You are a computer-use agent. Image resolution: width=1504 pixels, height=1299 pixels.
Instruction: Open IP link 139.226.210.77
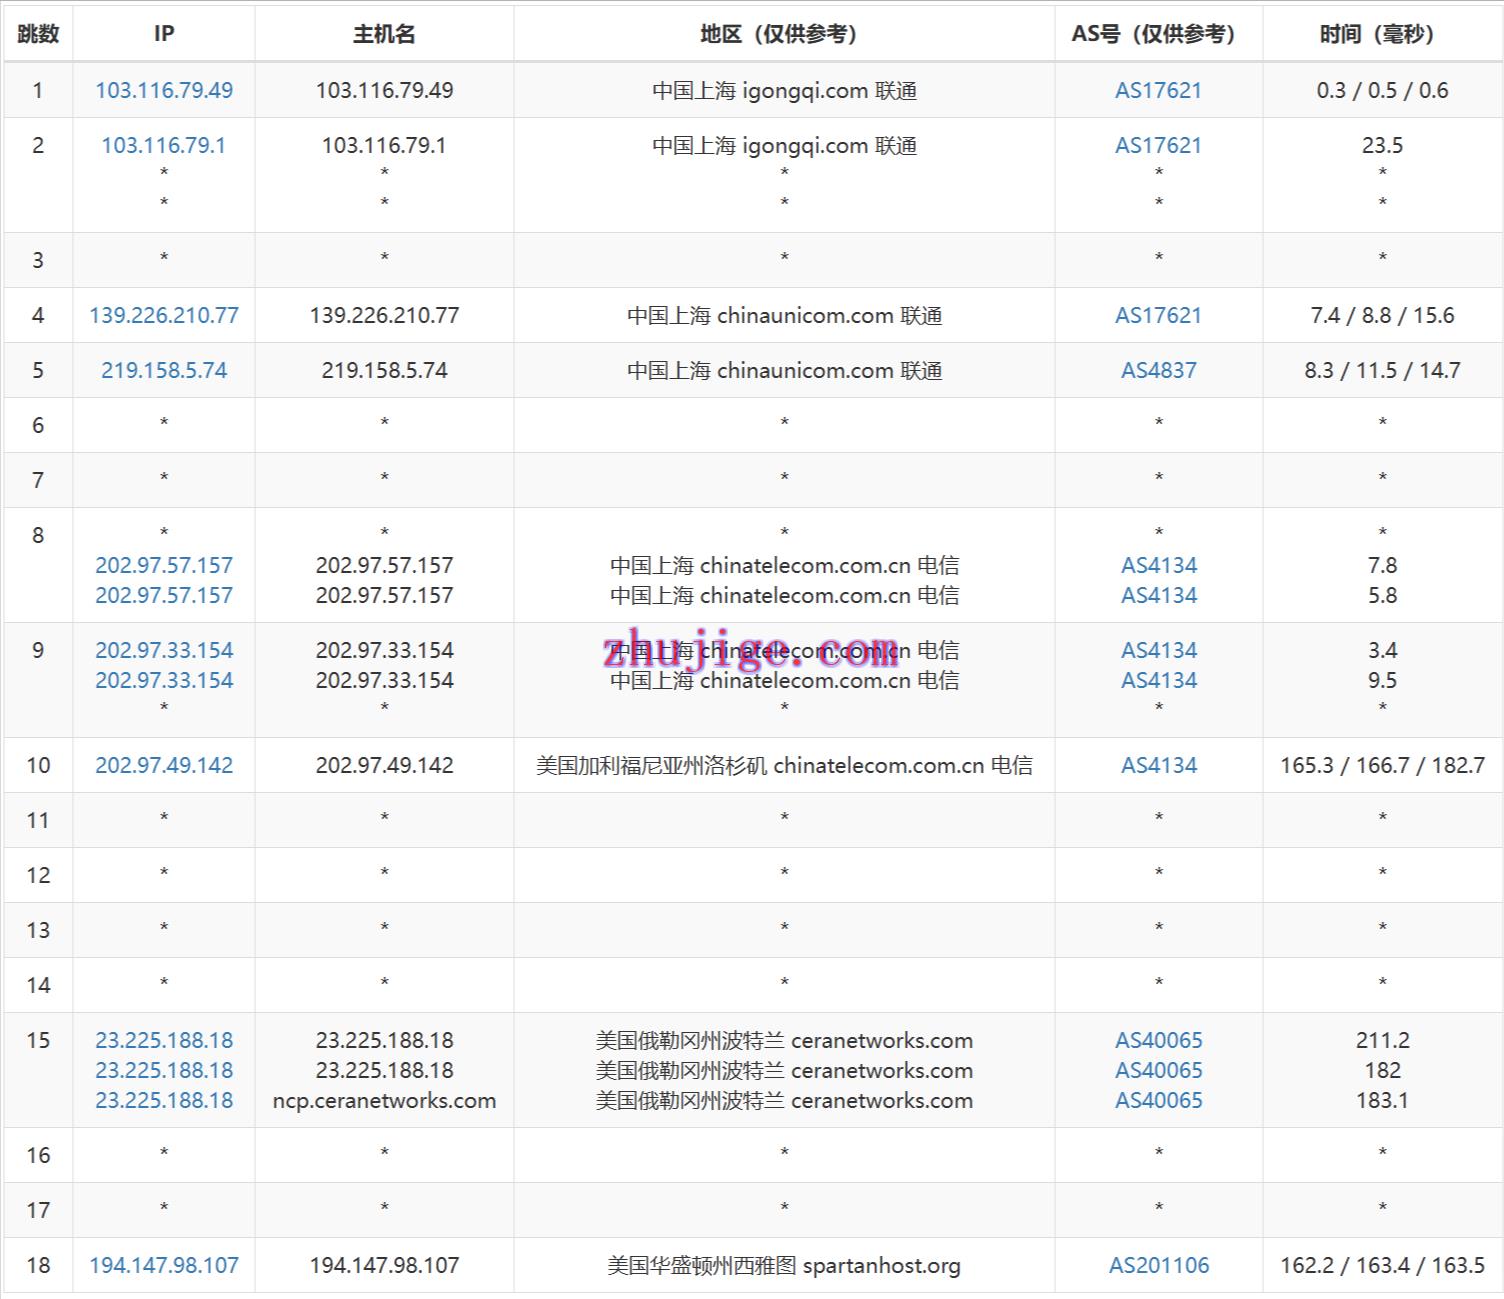(164, 315)
